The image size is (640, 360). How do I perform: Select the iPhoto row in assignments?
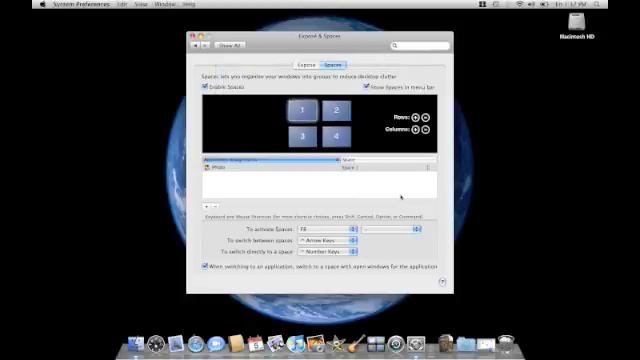pos(319,167)
